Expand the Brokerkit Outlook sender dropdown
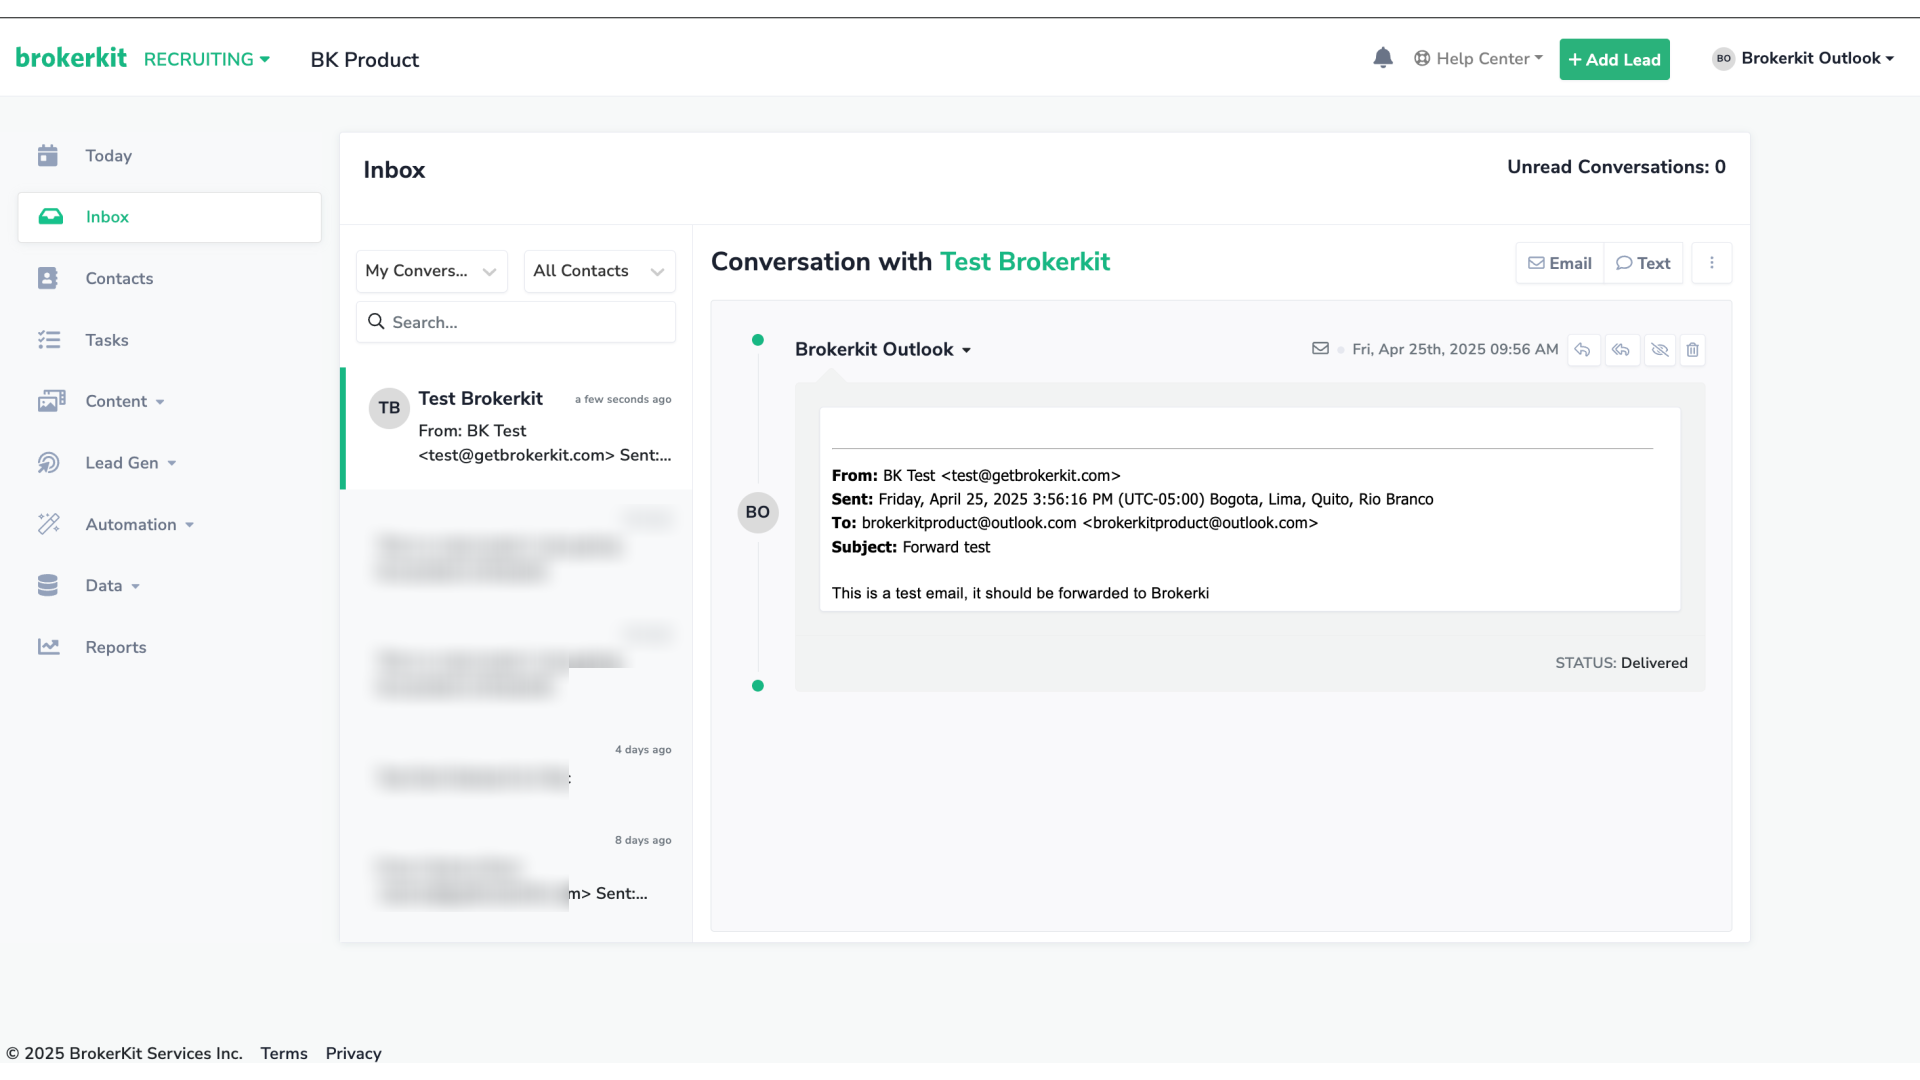The height and width of the screenshot is (1080, 1920). tap(883, 349)
